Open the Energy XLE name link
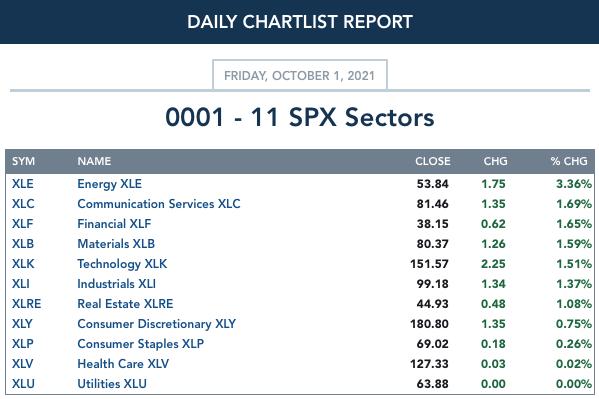The height and width of the screenshot is (399, 599). (109, 184)
